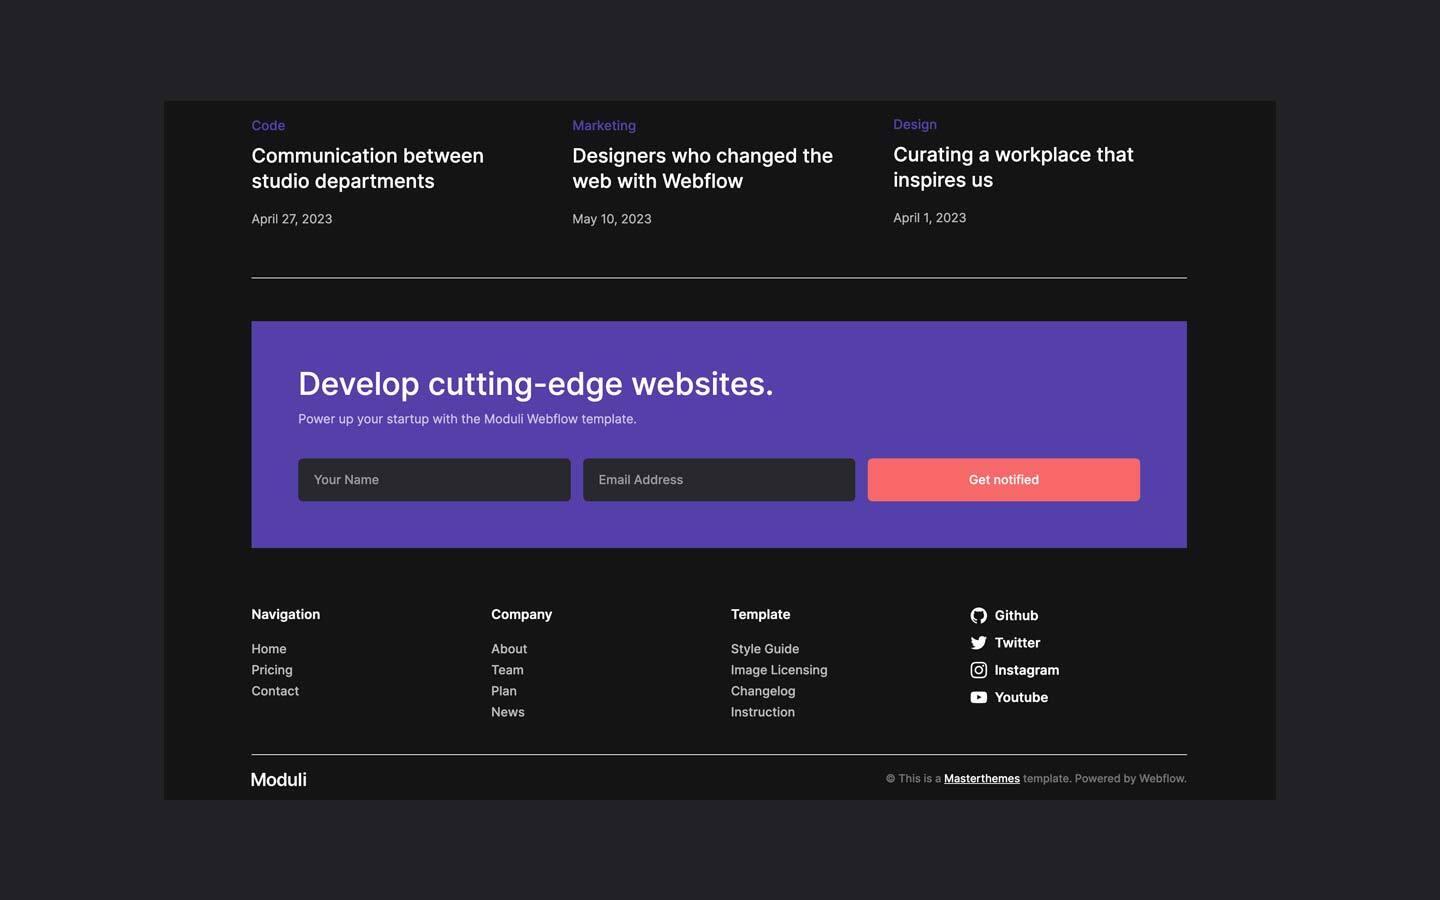Open the Code category tag

click(268, 125)
